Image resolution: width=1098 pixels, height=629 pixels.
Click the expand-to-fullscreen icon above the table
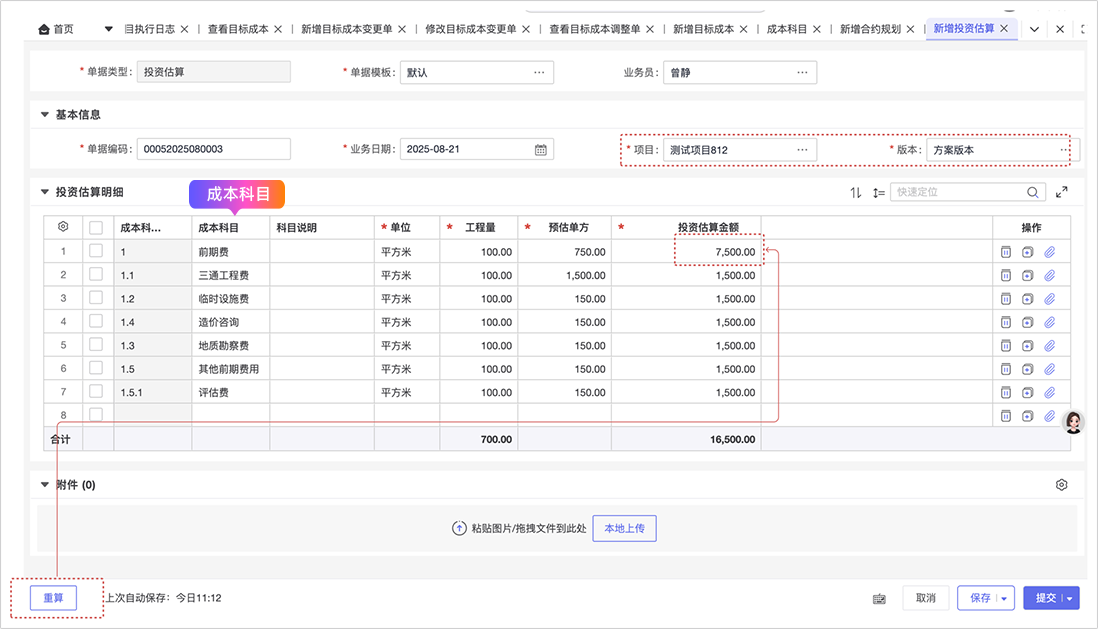1062,192
